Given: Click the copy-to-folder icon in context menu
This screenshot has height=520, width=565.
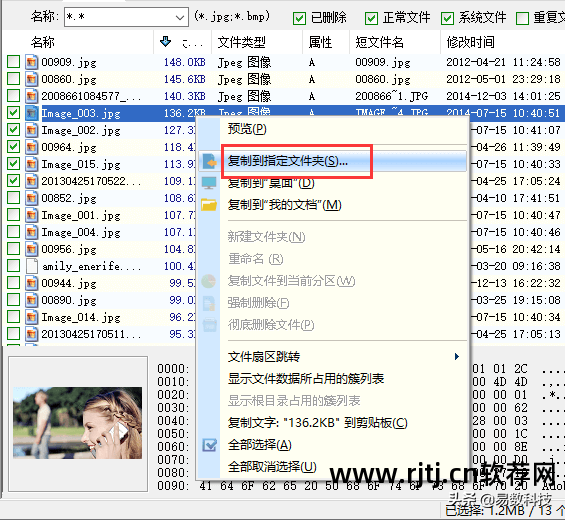Looking at the screenshot, I should click(x=209, y=161).
